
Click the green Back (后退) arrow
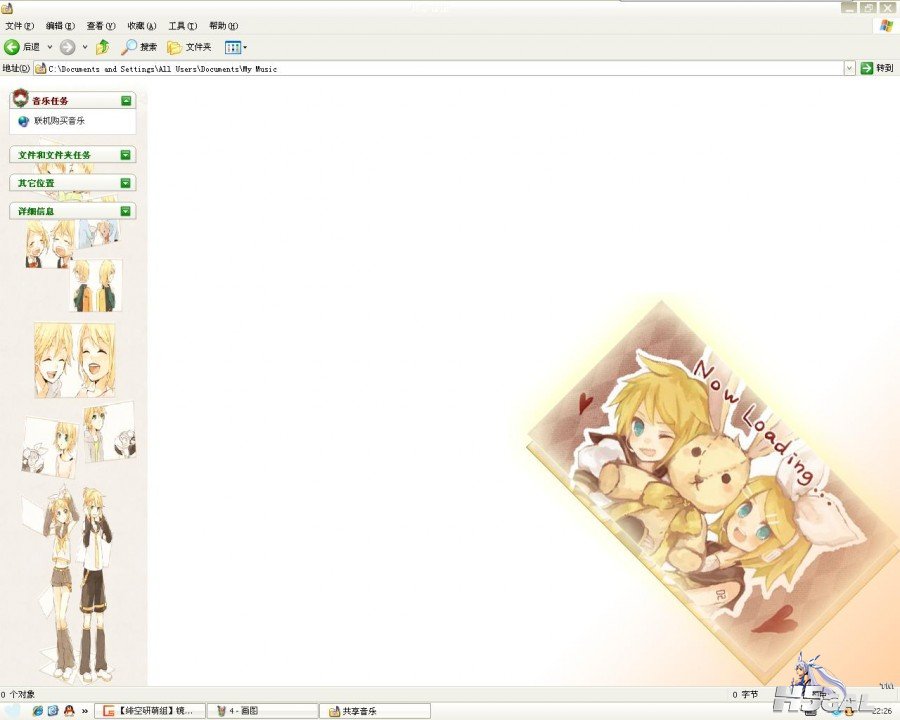pos(11,47)
